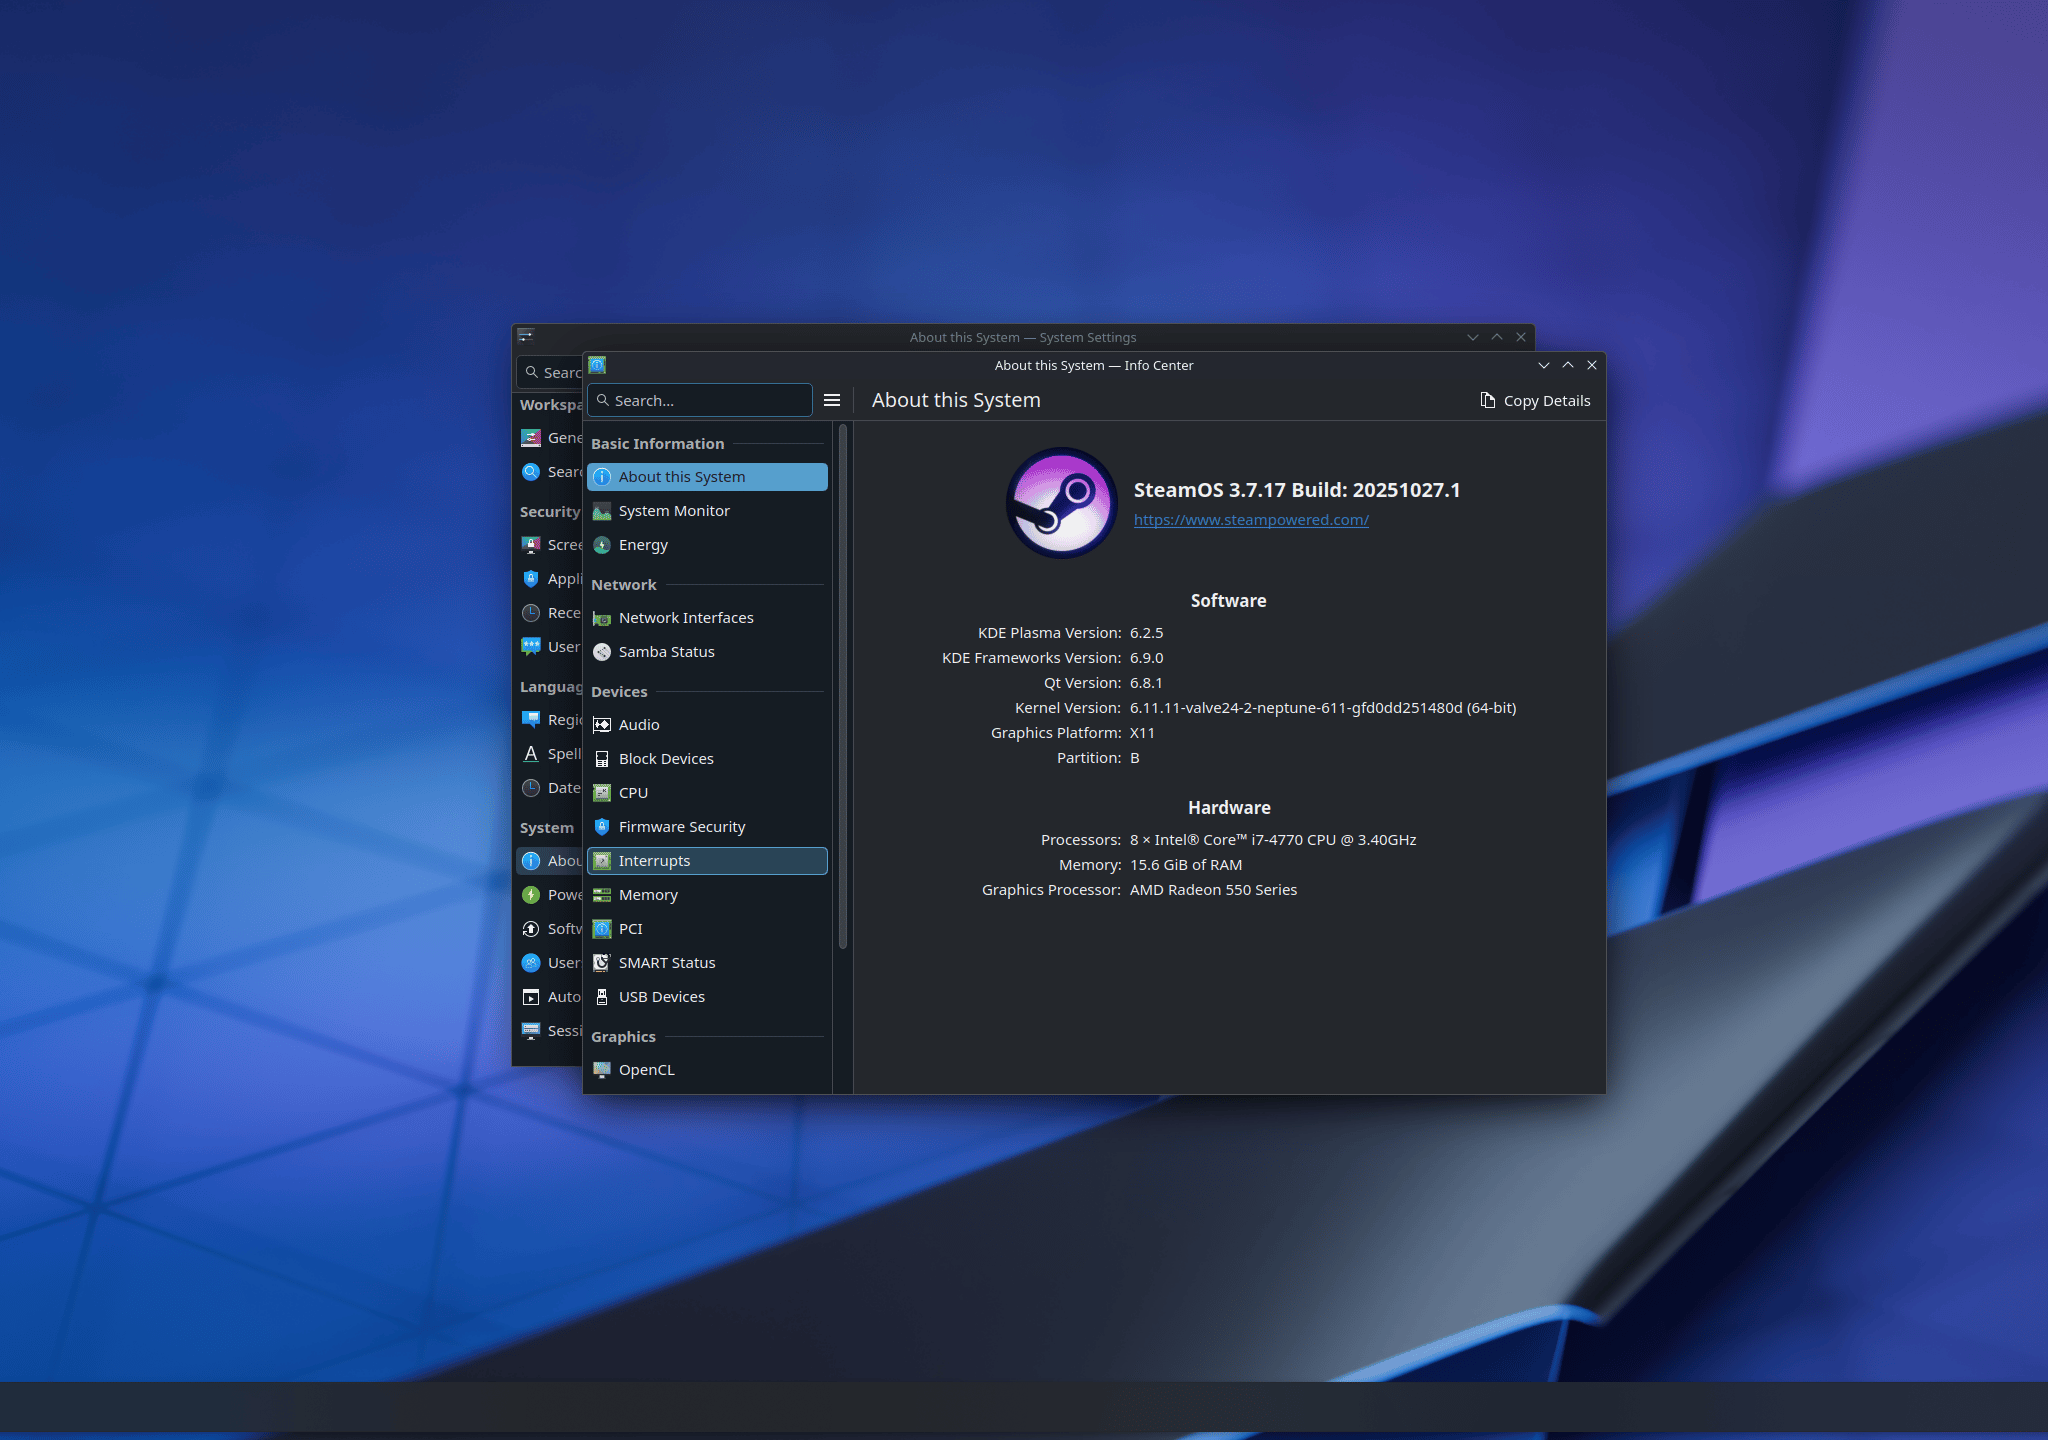Select the CPU icon entry
This screenshot has width=2048, height=1440.
coord(602,793)
